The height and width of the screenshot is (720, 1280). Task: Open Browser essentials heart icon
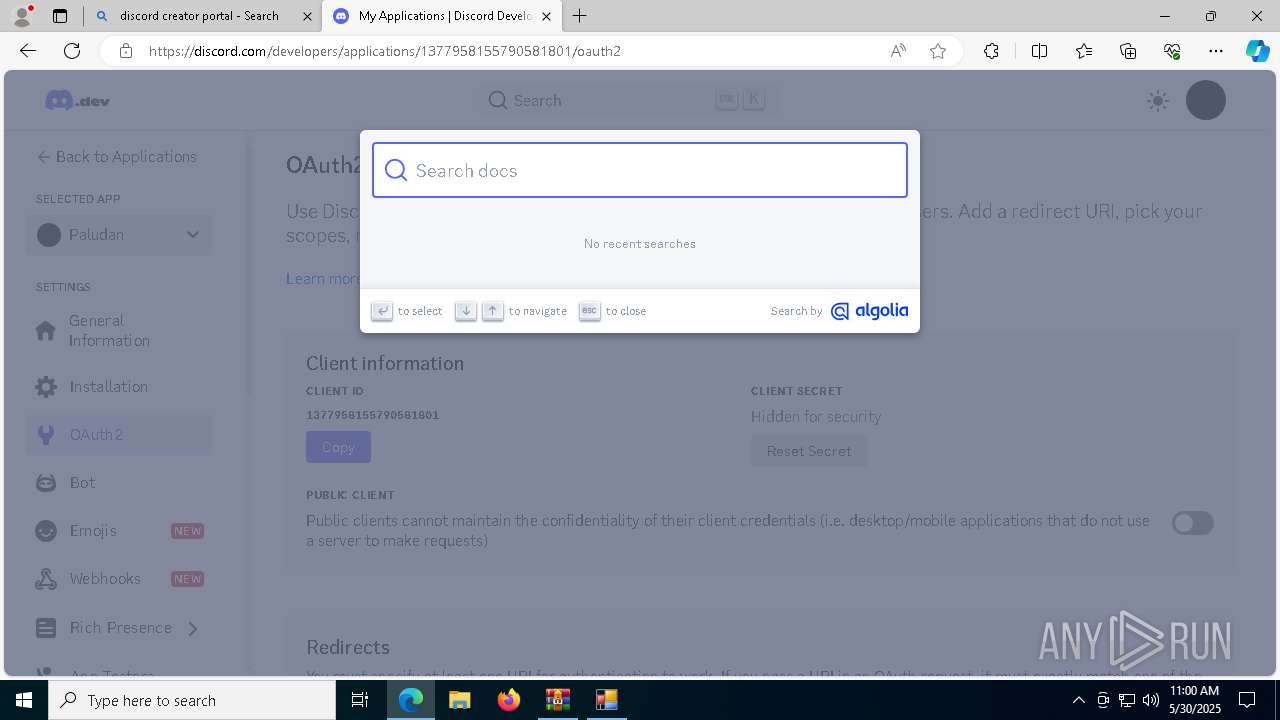[1172, 51]
